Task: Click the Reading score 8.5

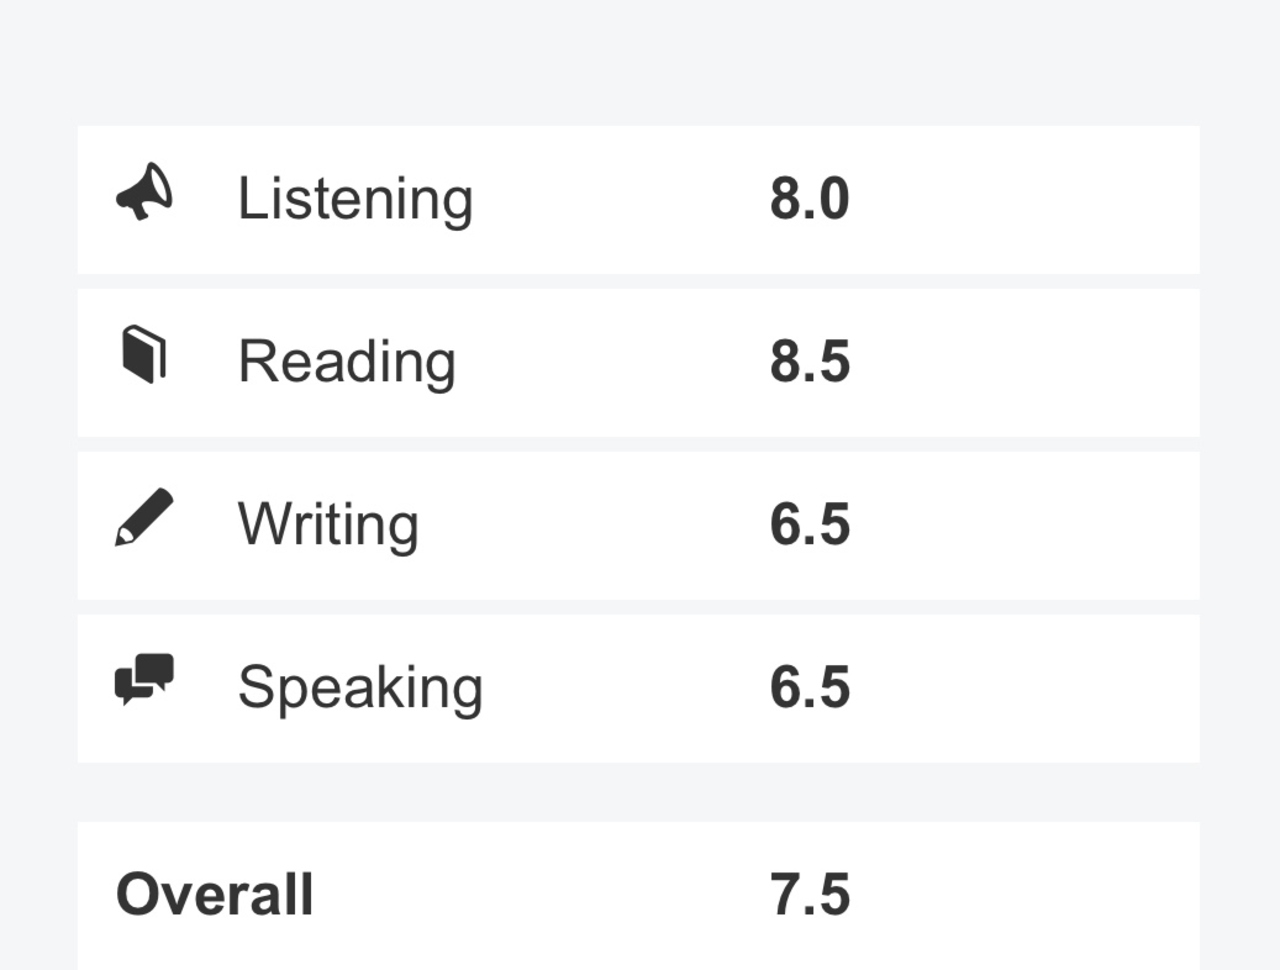Action: pos(810,361)
